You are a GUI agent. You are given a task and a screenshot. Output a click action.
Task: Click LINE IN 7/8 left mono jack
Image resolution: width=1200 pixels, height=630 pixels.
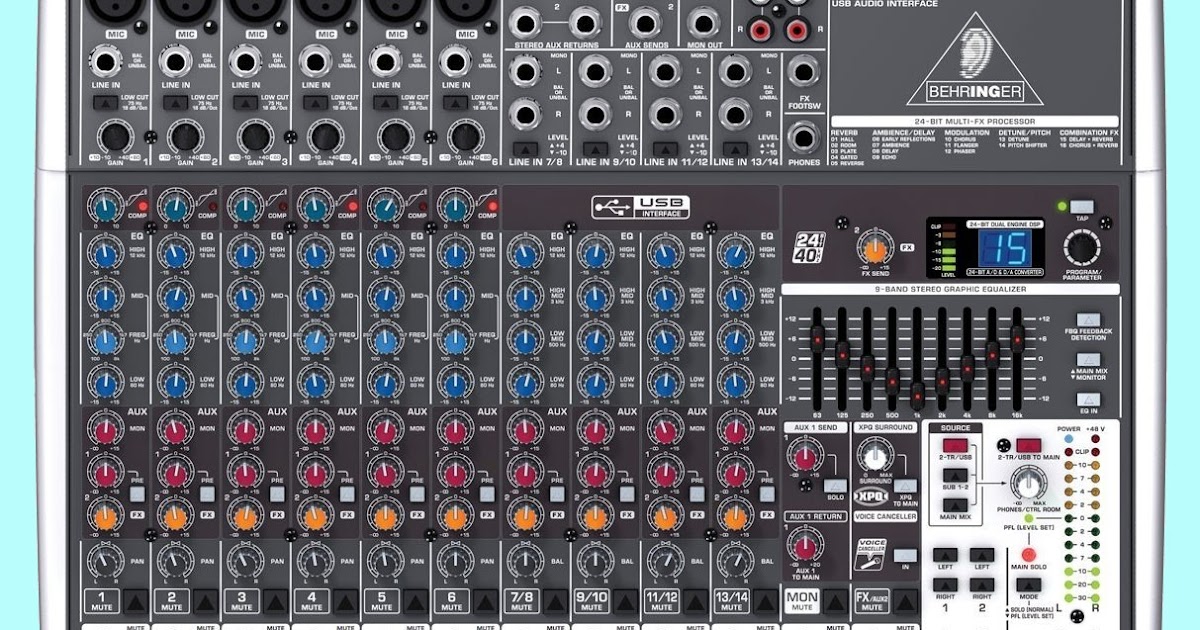pyautogui.click(x=524, y=71)
